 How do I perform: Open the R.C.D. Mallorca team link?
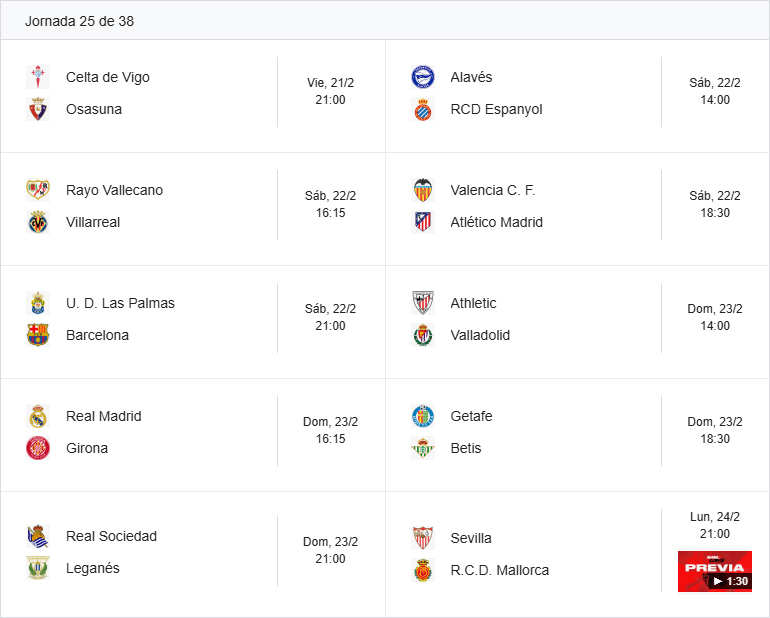coord(499,570)
